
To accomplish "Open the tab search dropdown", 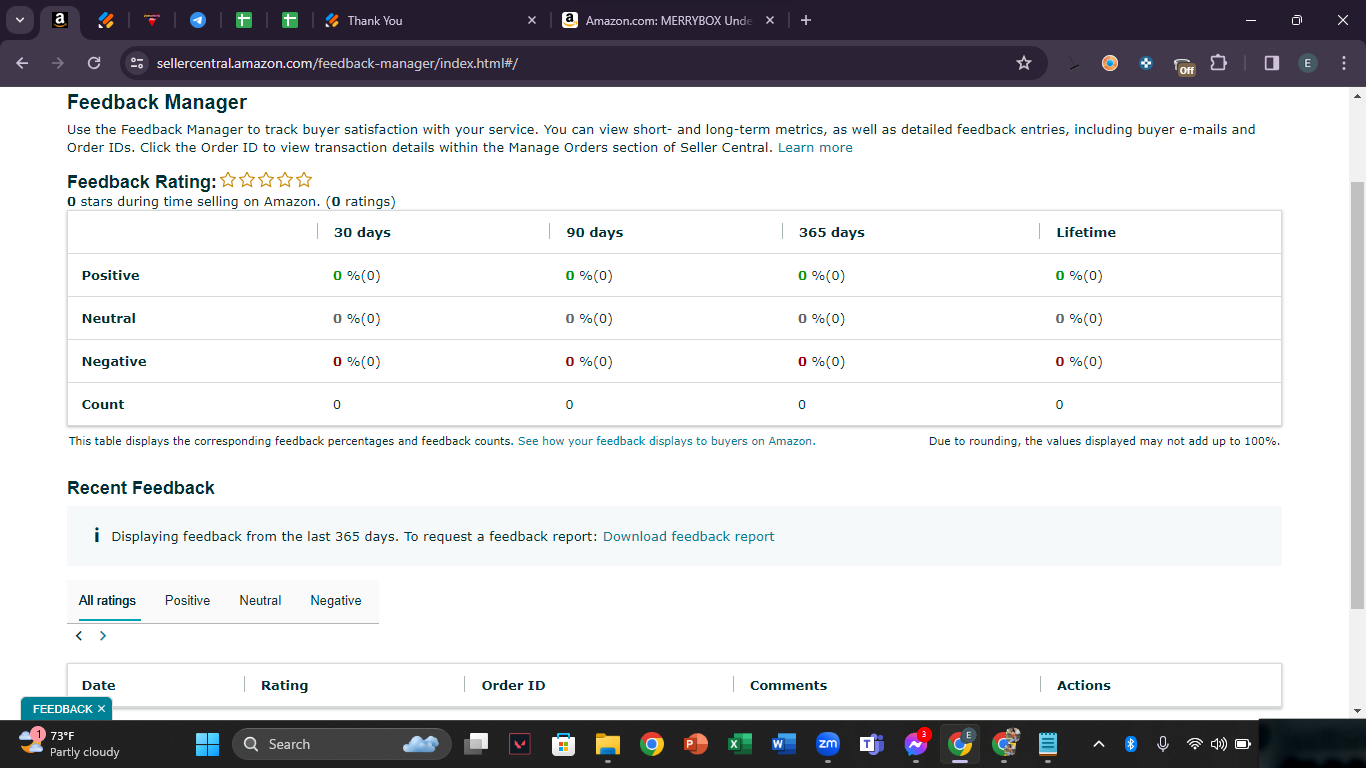I will point(20,20).
